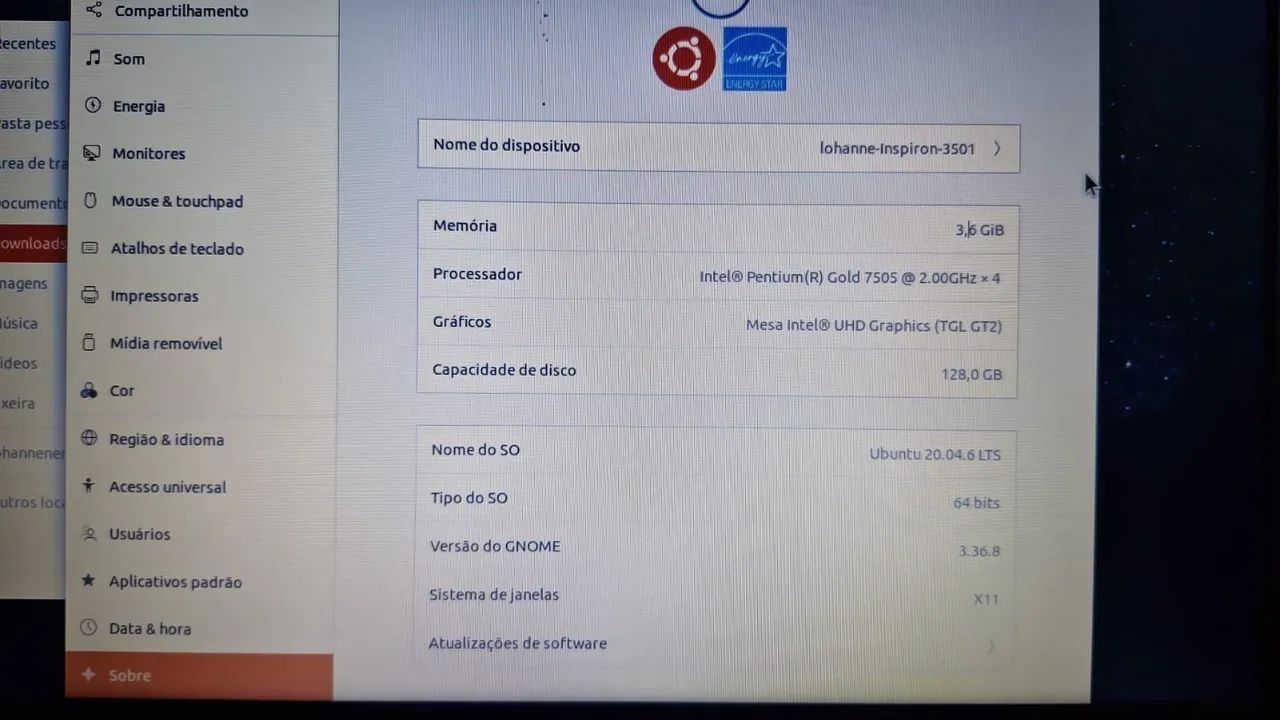Click the users icon beside Usuários
This screenshot has height=720, width=1280.
point(88,534)
